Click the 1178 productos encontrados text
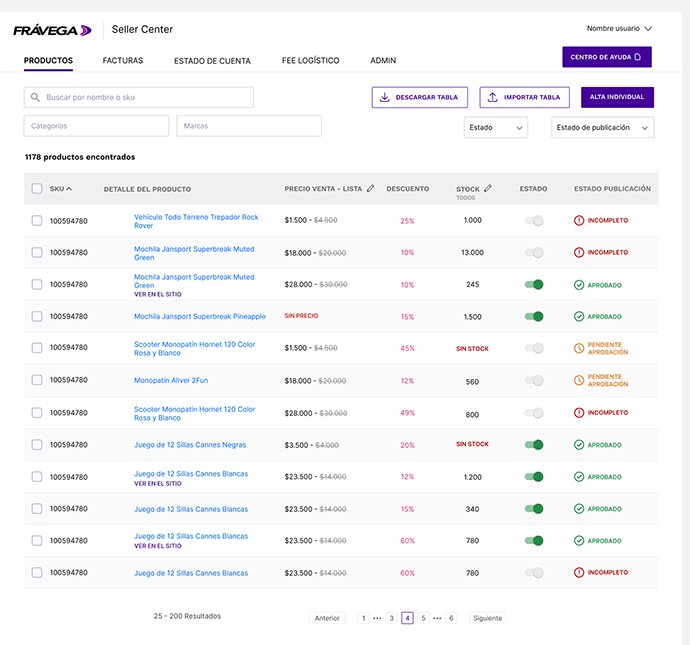The image size is (690, 645). [80, 157]
